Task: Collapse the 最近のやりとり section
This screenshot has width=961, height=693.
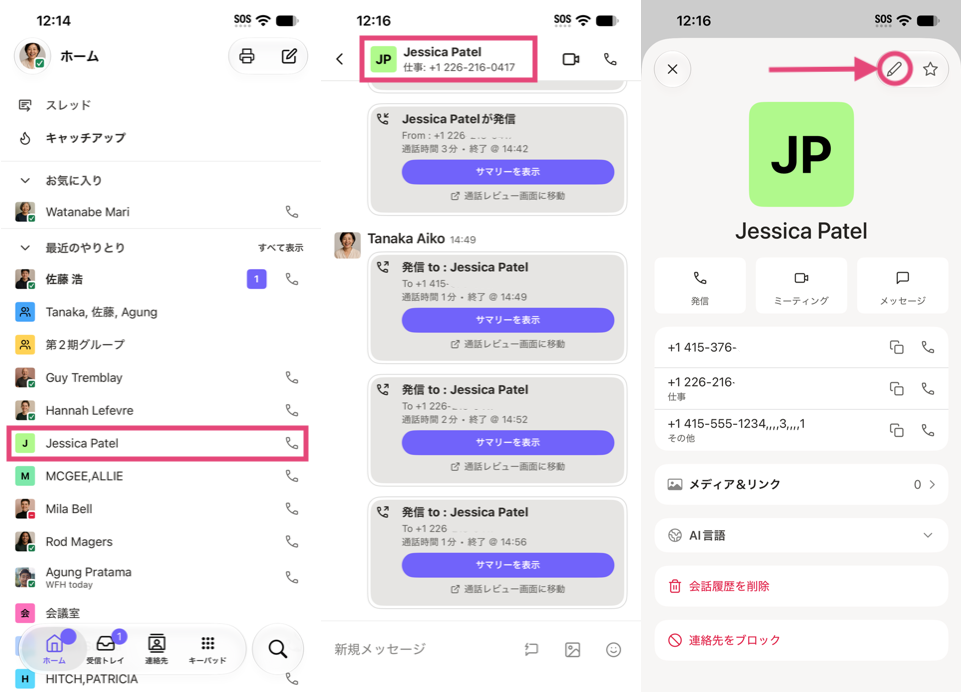Action: [x=25, y=248]
